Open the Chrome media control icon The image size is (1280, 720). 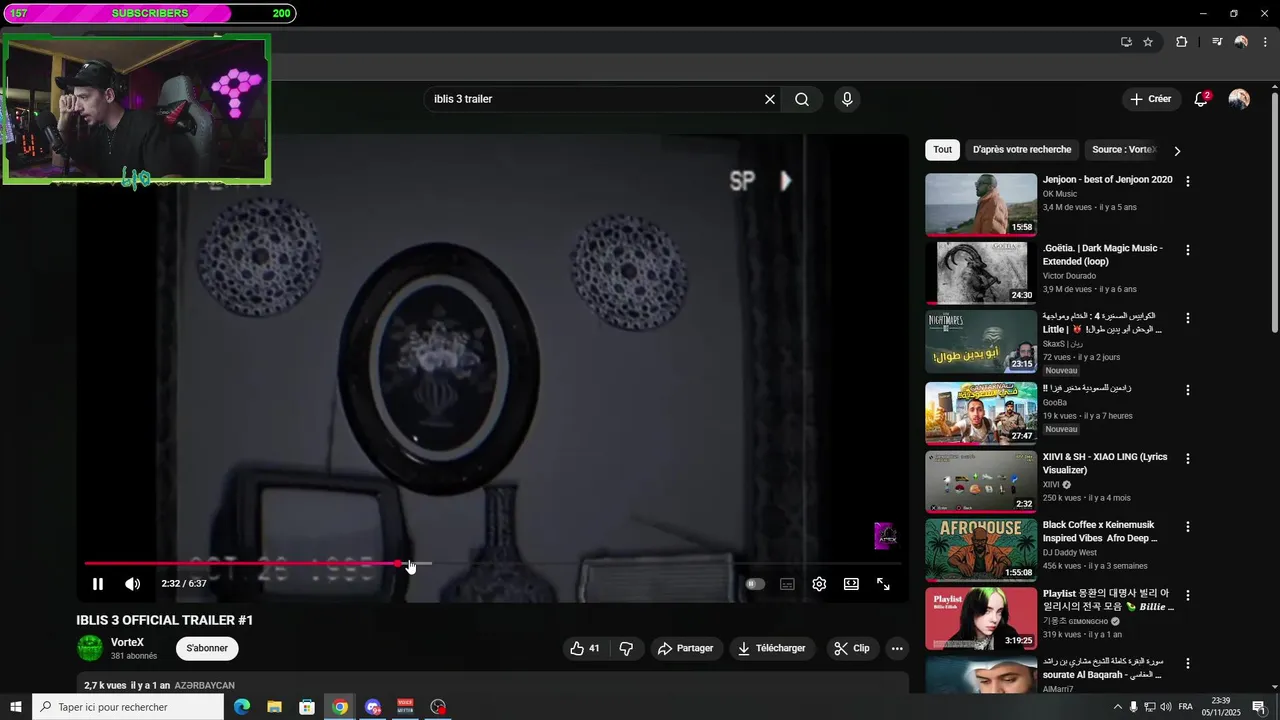1217,42
